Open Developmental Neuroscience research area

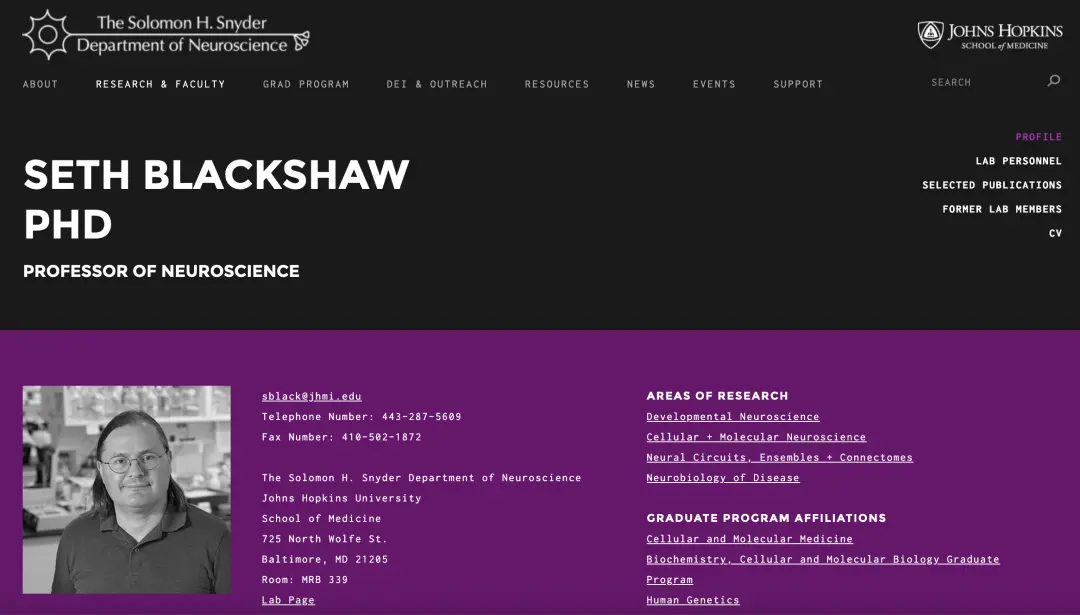pos(733,417)
